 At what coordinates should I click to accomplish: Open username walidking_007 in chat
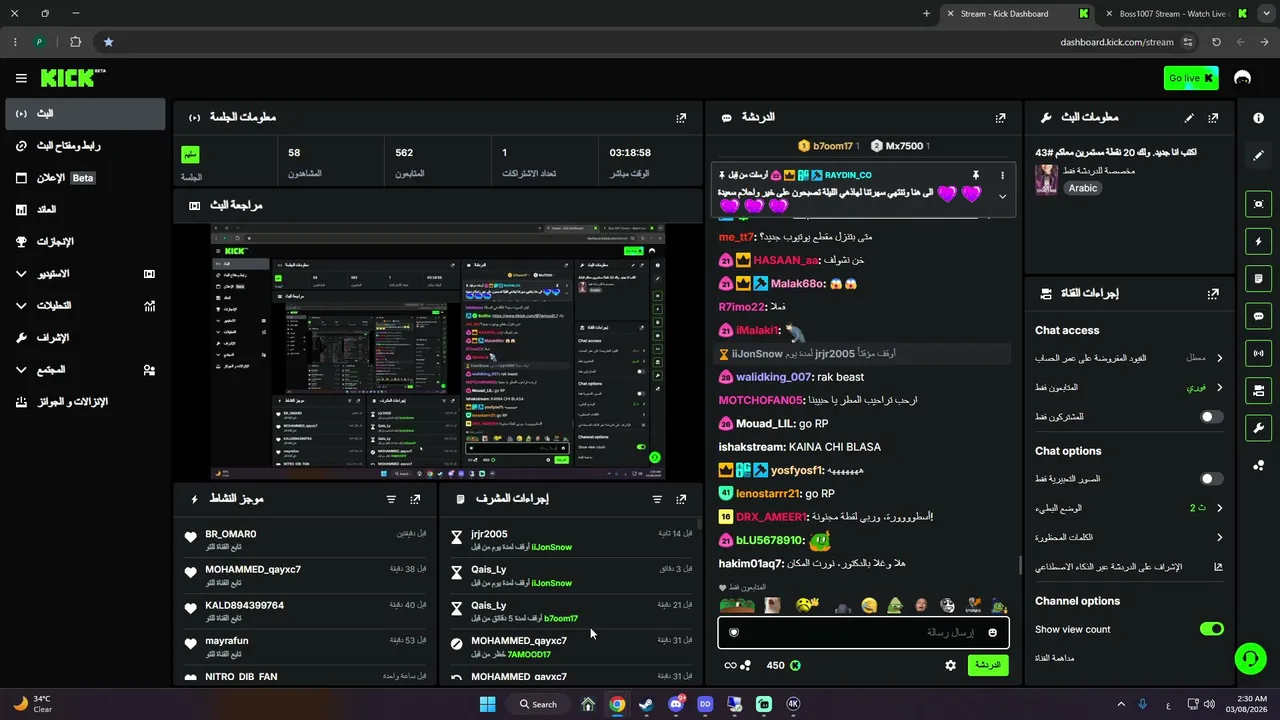tap(774, 377)
